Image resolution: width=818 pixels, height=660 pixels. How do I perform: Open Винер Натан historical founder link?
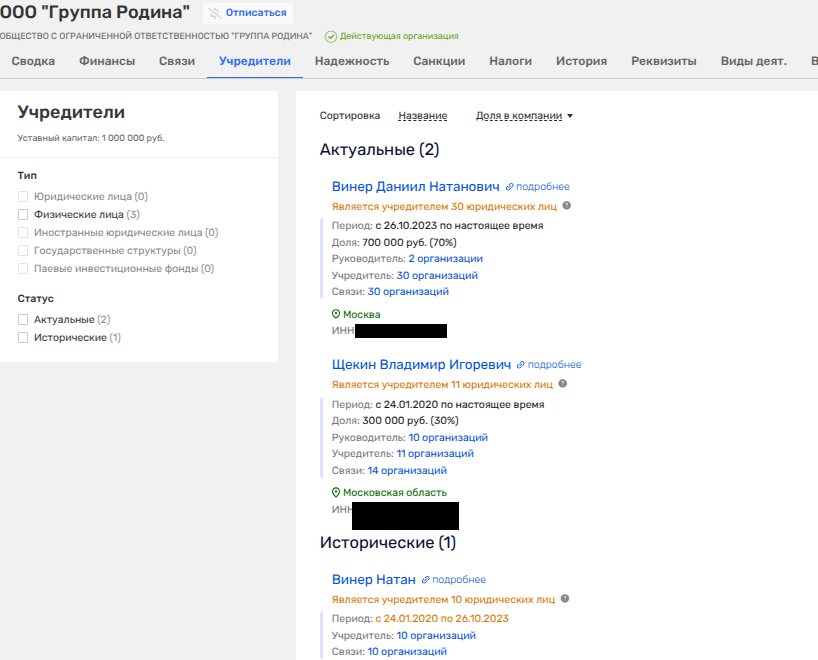click(373, 579)
